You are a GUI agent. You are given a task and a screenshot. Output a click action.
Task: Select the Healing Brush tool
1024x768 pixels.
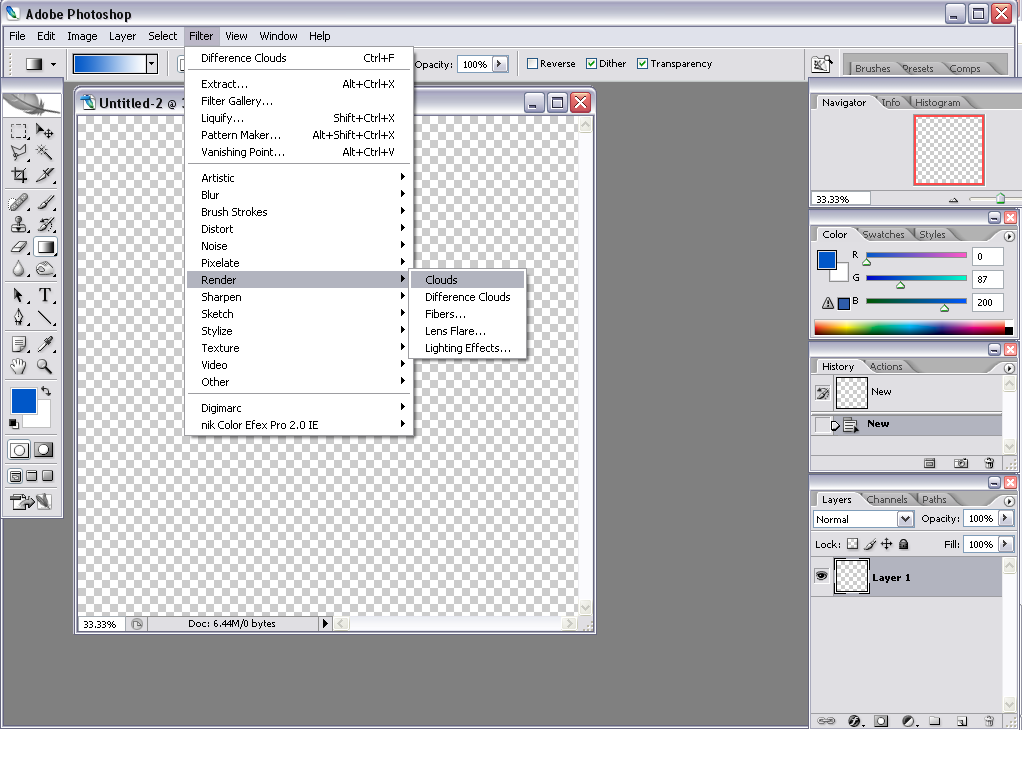click(19, 202)
